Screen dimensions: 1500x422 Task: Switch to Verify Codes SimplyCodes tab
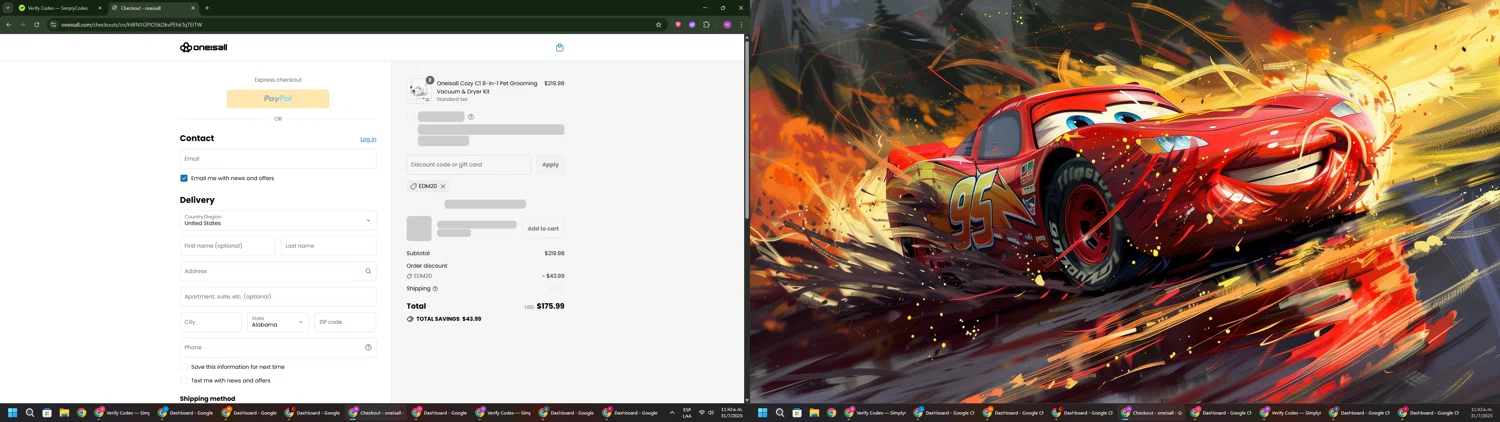point(58,8)
